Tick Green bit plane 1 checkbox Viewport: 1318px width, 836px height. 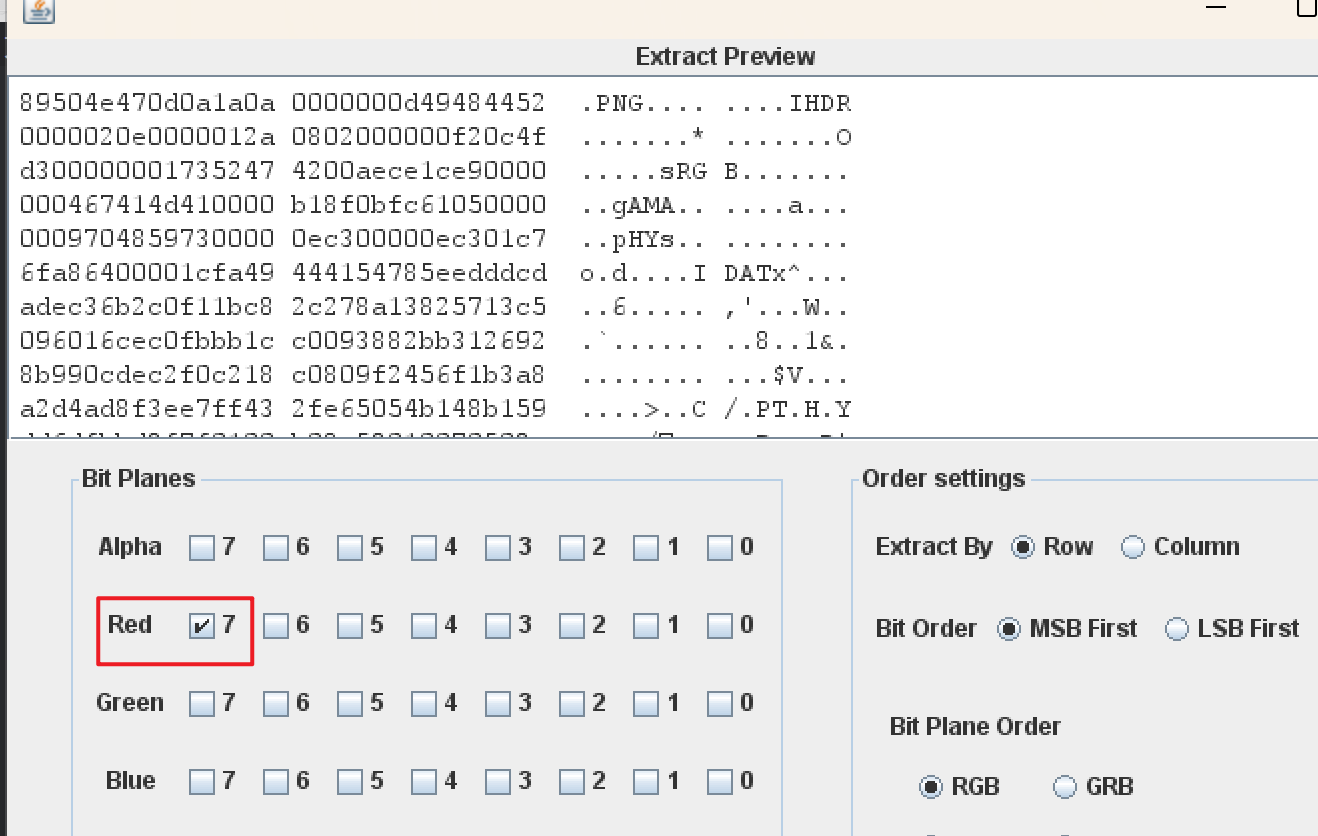[x=646, y=704]
